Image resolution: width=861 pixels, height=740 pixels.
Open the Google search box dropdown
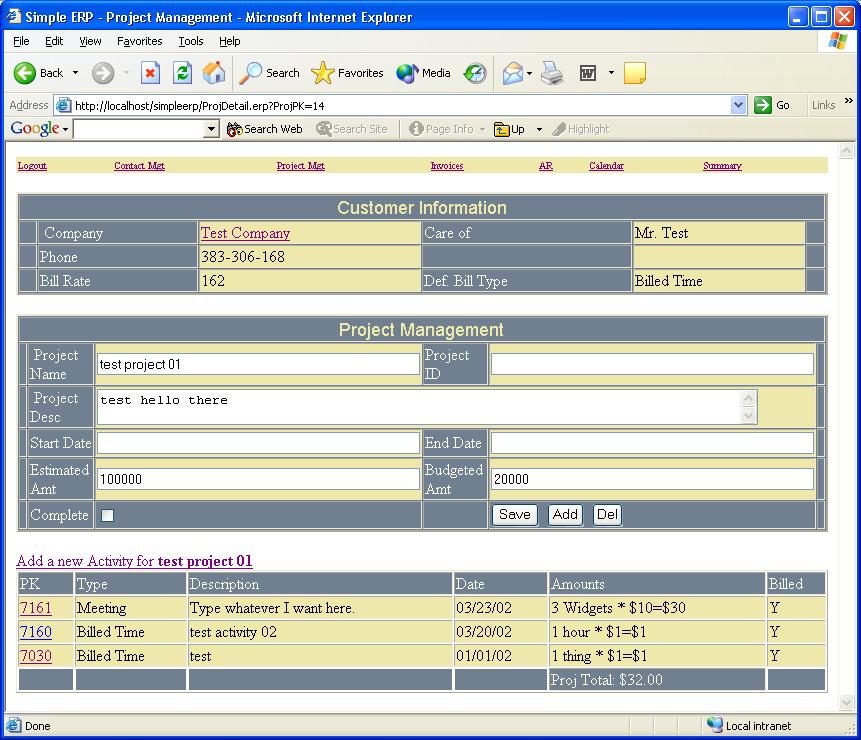coord(211,129)
